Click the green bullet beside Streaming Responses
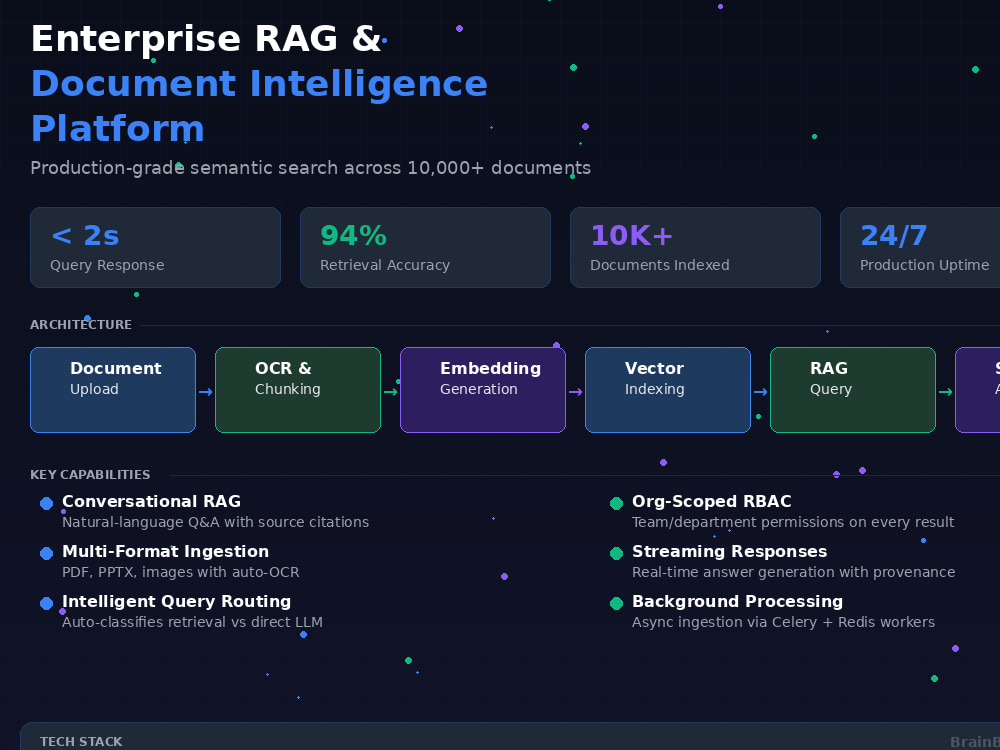Viewport: 1000px width, 750px height. [616, 554]
